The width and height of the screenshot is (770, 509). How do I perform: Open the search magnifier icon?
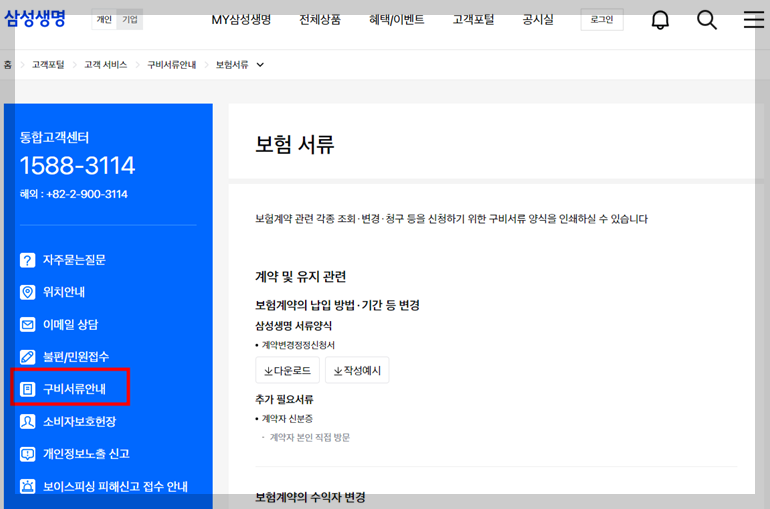pyautogui.click(x=707, y=20)
